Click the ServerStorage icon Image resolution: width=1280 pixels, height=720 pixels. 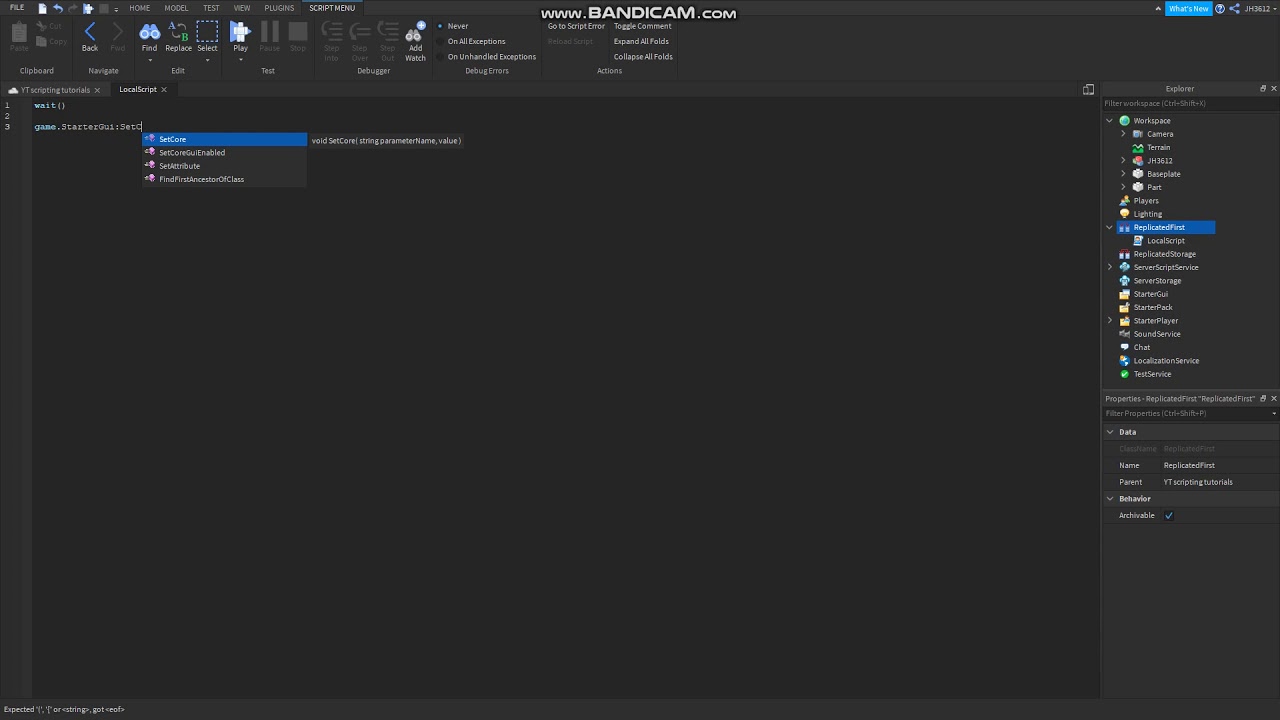[1124, 281]
